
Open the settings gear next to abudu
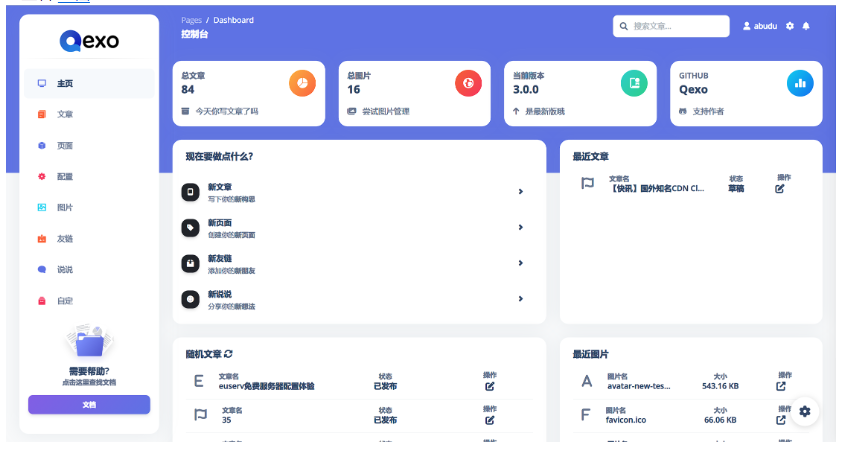click(x=790, y=26)
